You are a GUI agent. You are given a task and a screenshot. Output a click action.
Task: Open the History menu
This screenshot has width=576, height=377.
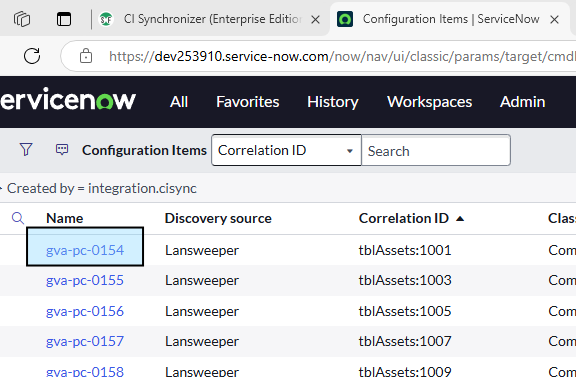pos(333,102)
